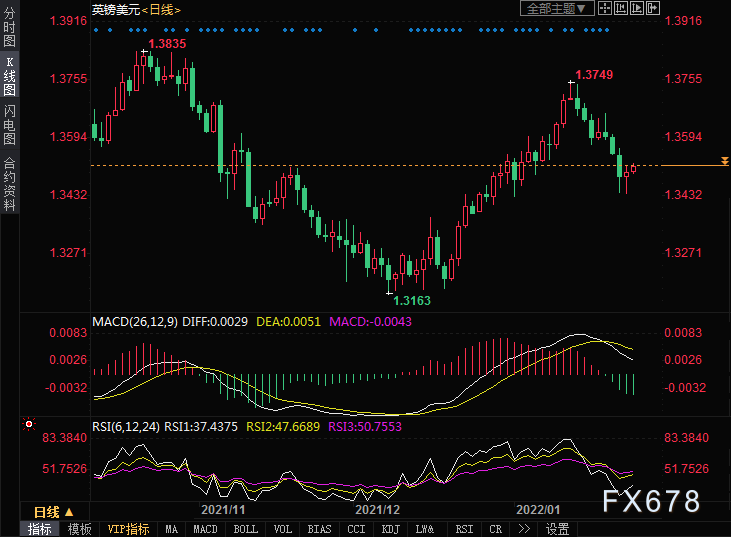Screen dimensions: 731x537
Task: Click the 设置 settings button
Action: point(558,529)
